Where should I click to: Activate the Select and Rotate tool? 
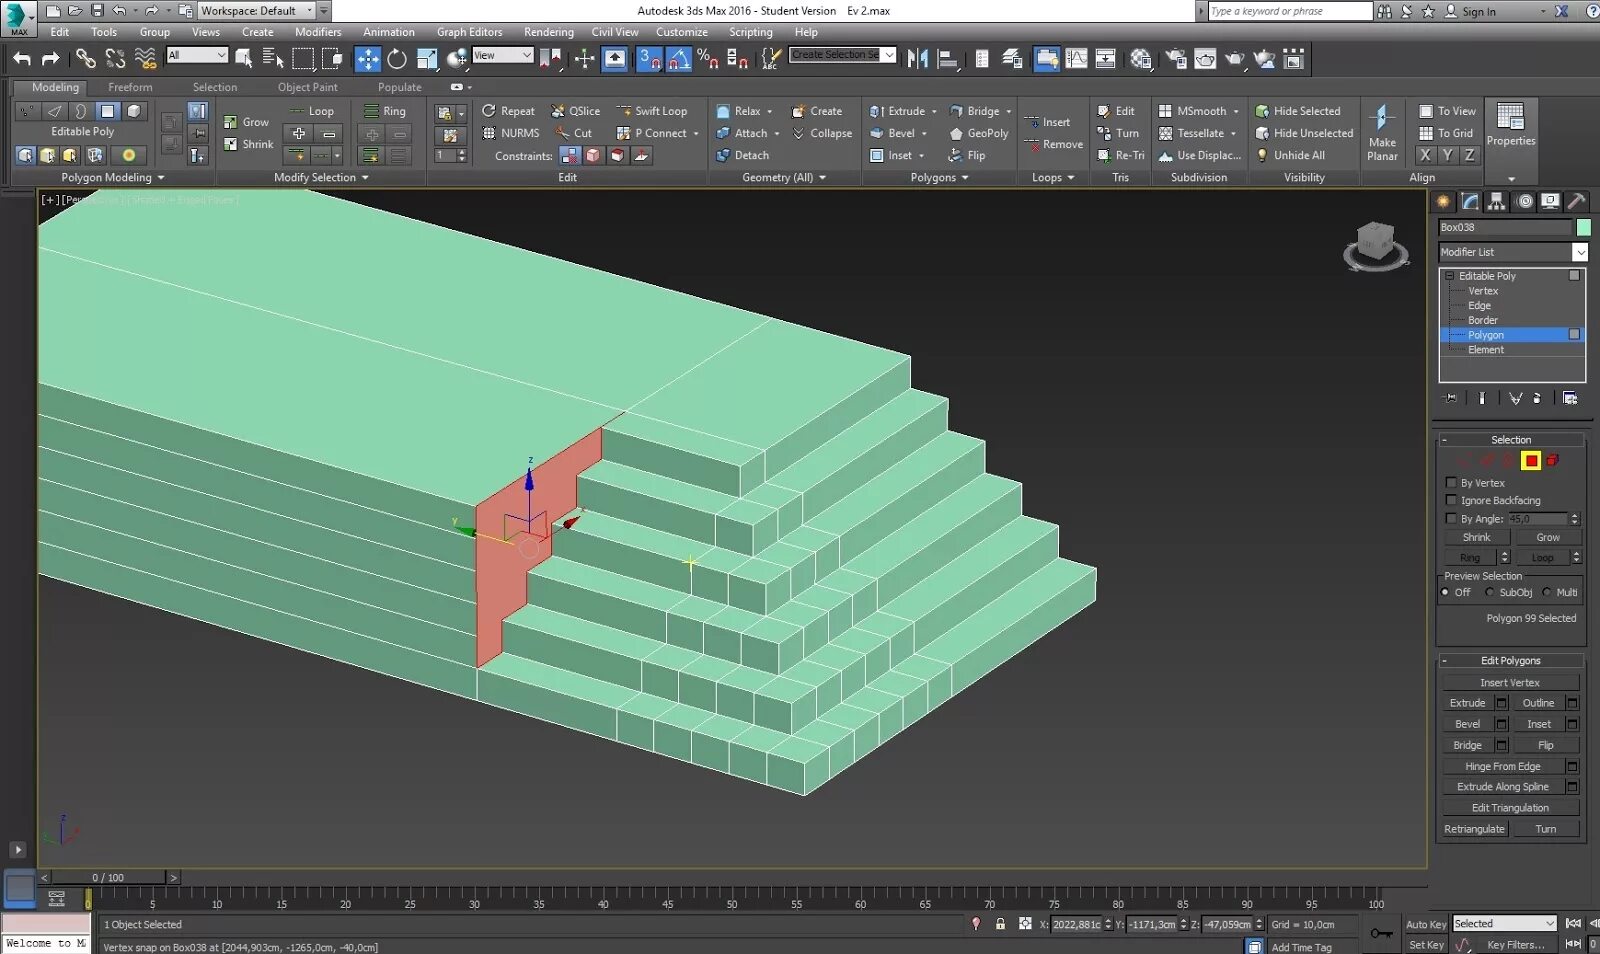(x=397, y=59)
